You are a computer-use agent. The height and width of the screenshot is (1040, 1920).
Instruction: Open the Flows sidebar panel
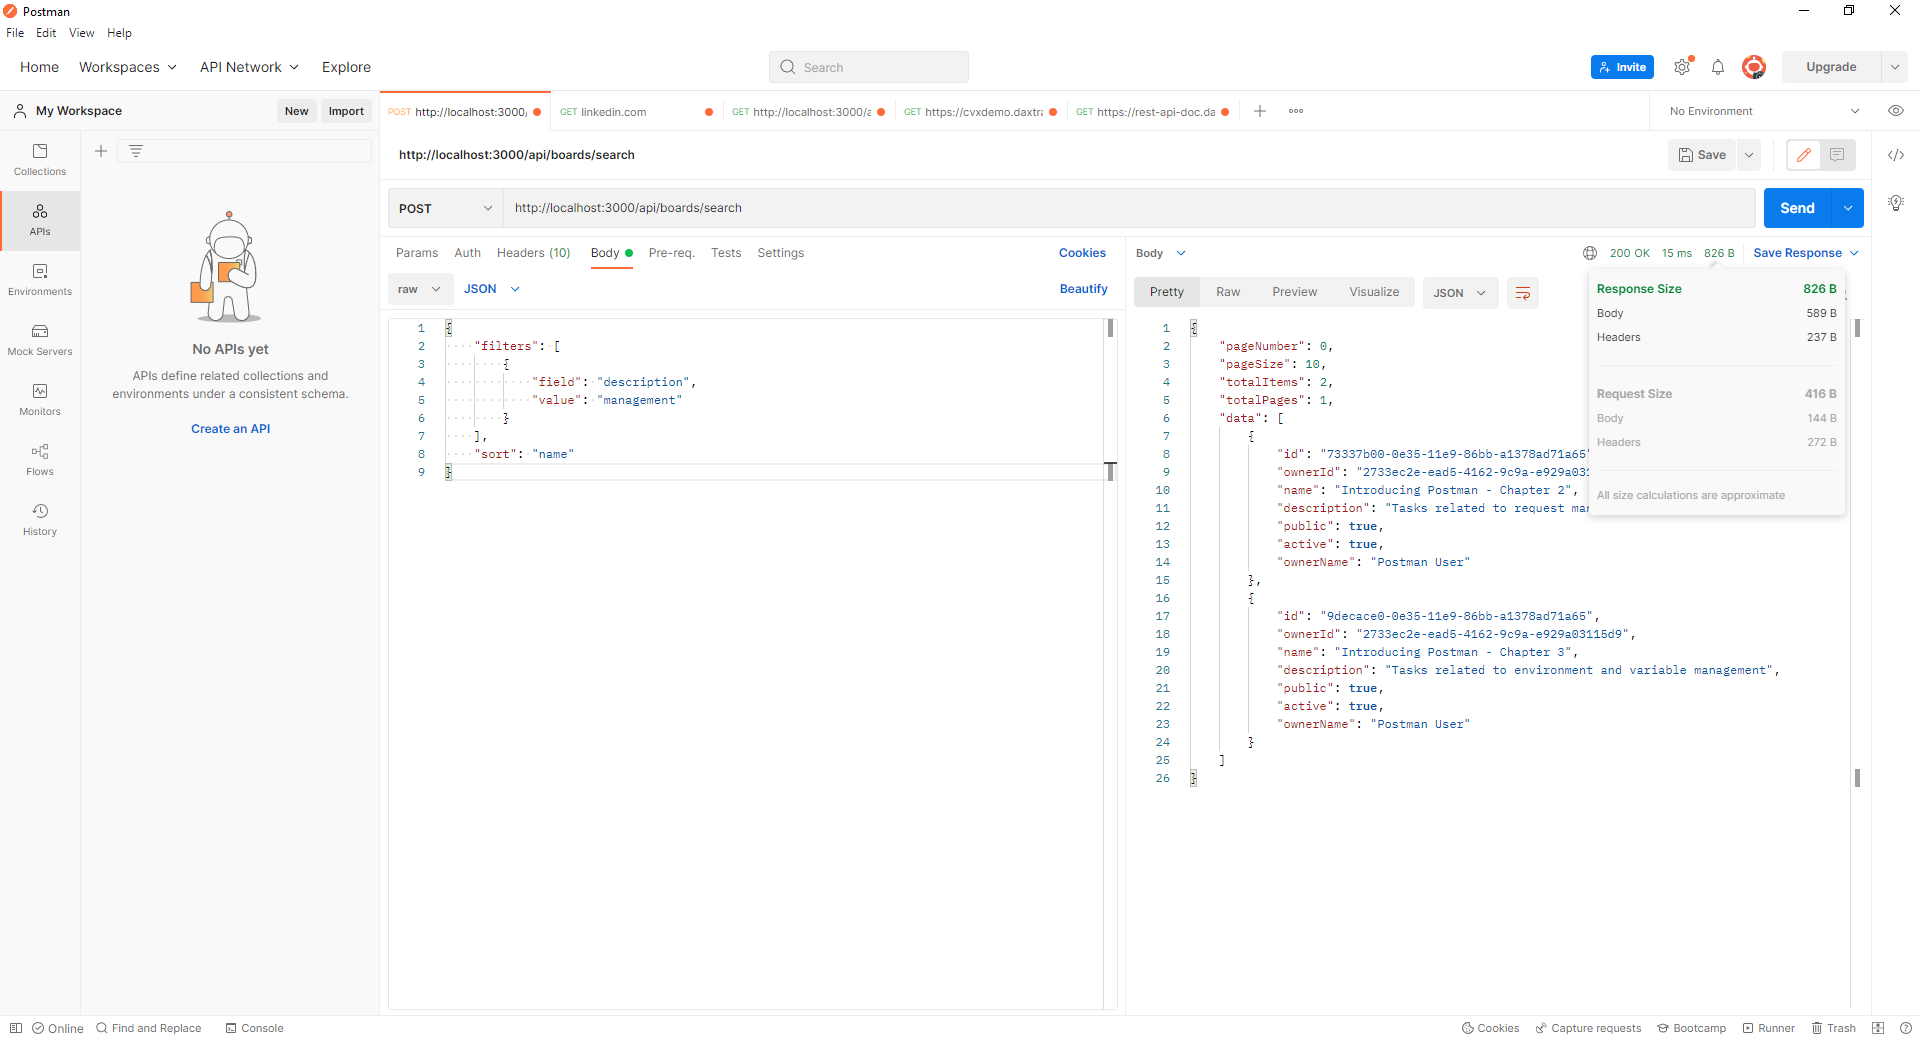(40, 460)
